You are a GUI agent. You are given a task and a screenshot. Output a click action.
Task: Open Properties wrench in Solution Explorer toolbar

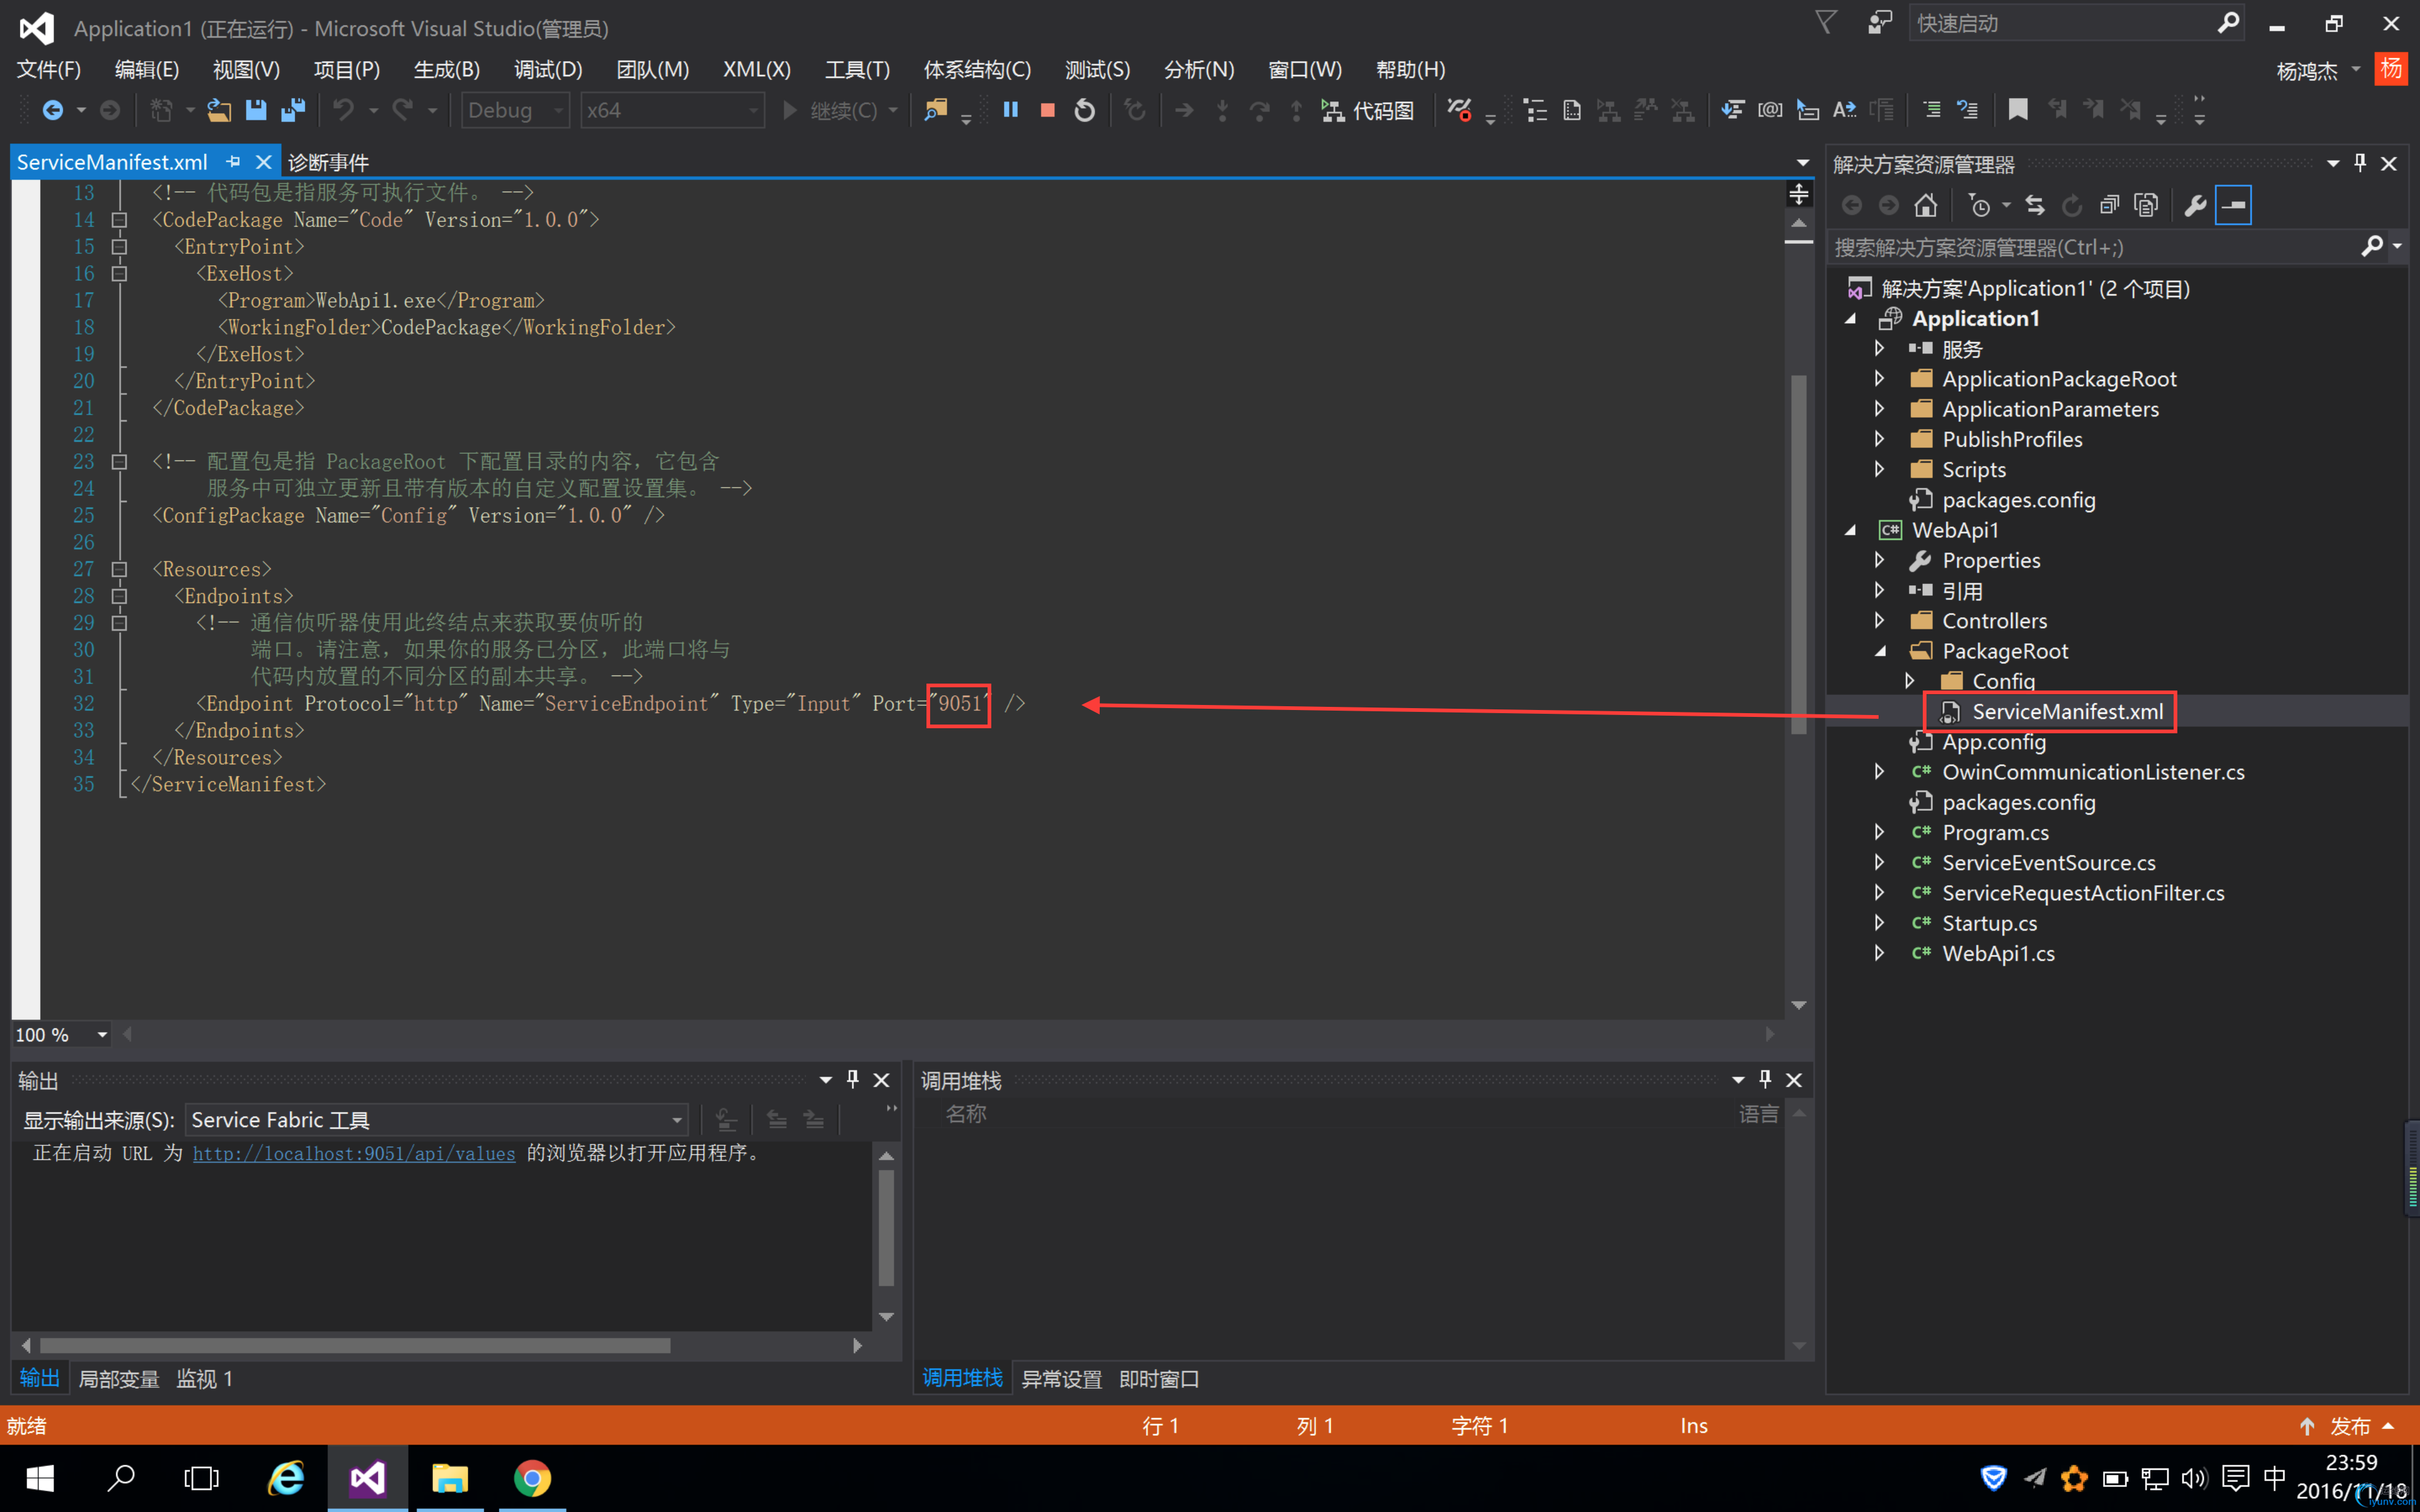point(2195,206)
